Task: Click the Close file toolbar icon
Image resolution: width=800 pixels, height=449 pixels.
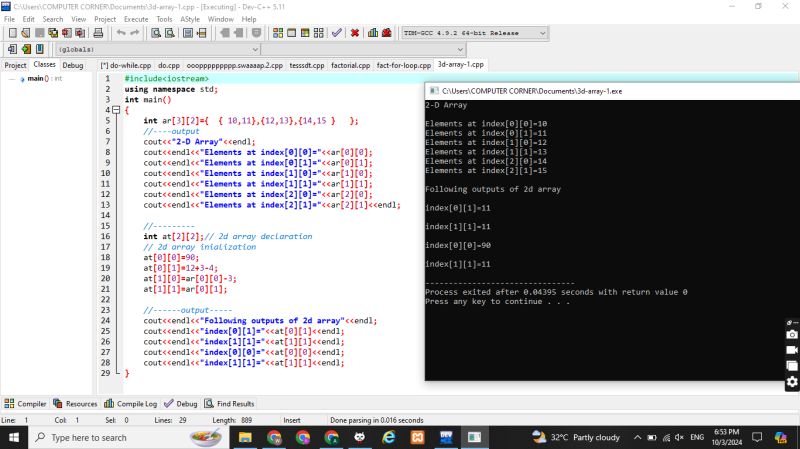Action: click(x=66, y=33)
